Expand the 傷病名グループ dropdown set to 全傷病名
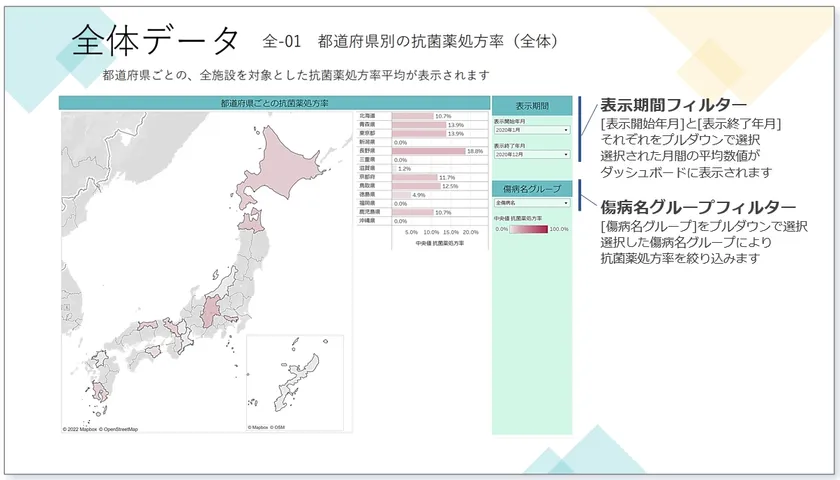The image size is (840, 480). point(531,203)
